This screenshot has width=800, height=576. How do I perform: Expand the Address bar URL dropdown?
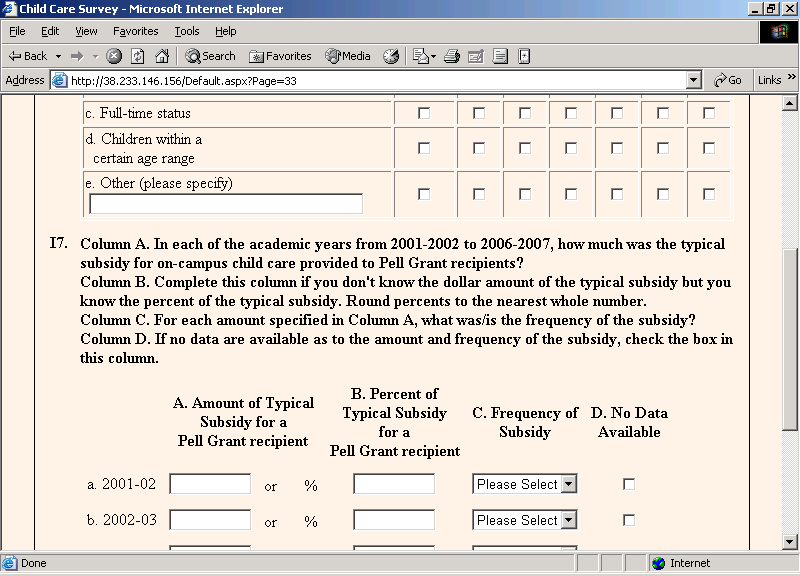694,80
